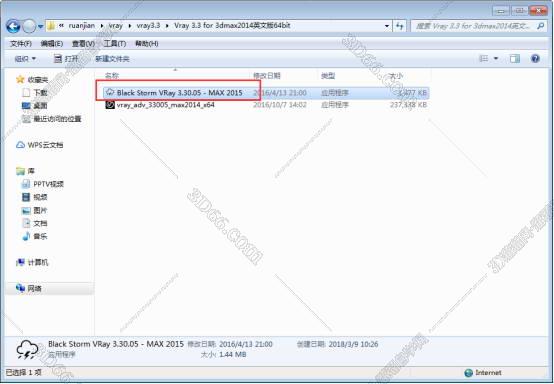
Task: Open 图片 library in navigation pane
Action: coord(40,211)
